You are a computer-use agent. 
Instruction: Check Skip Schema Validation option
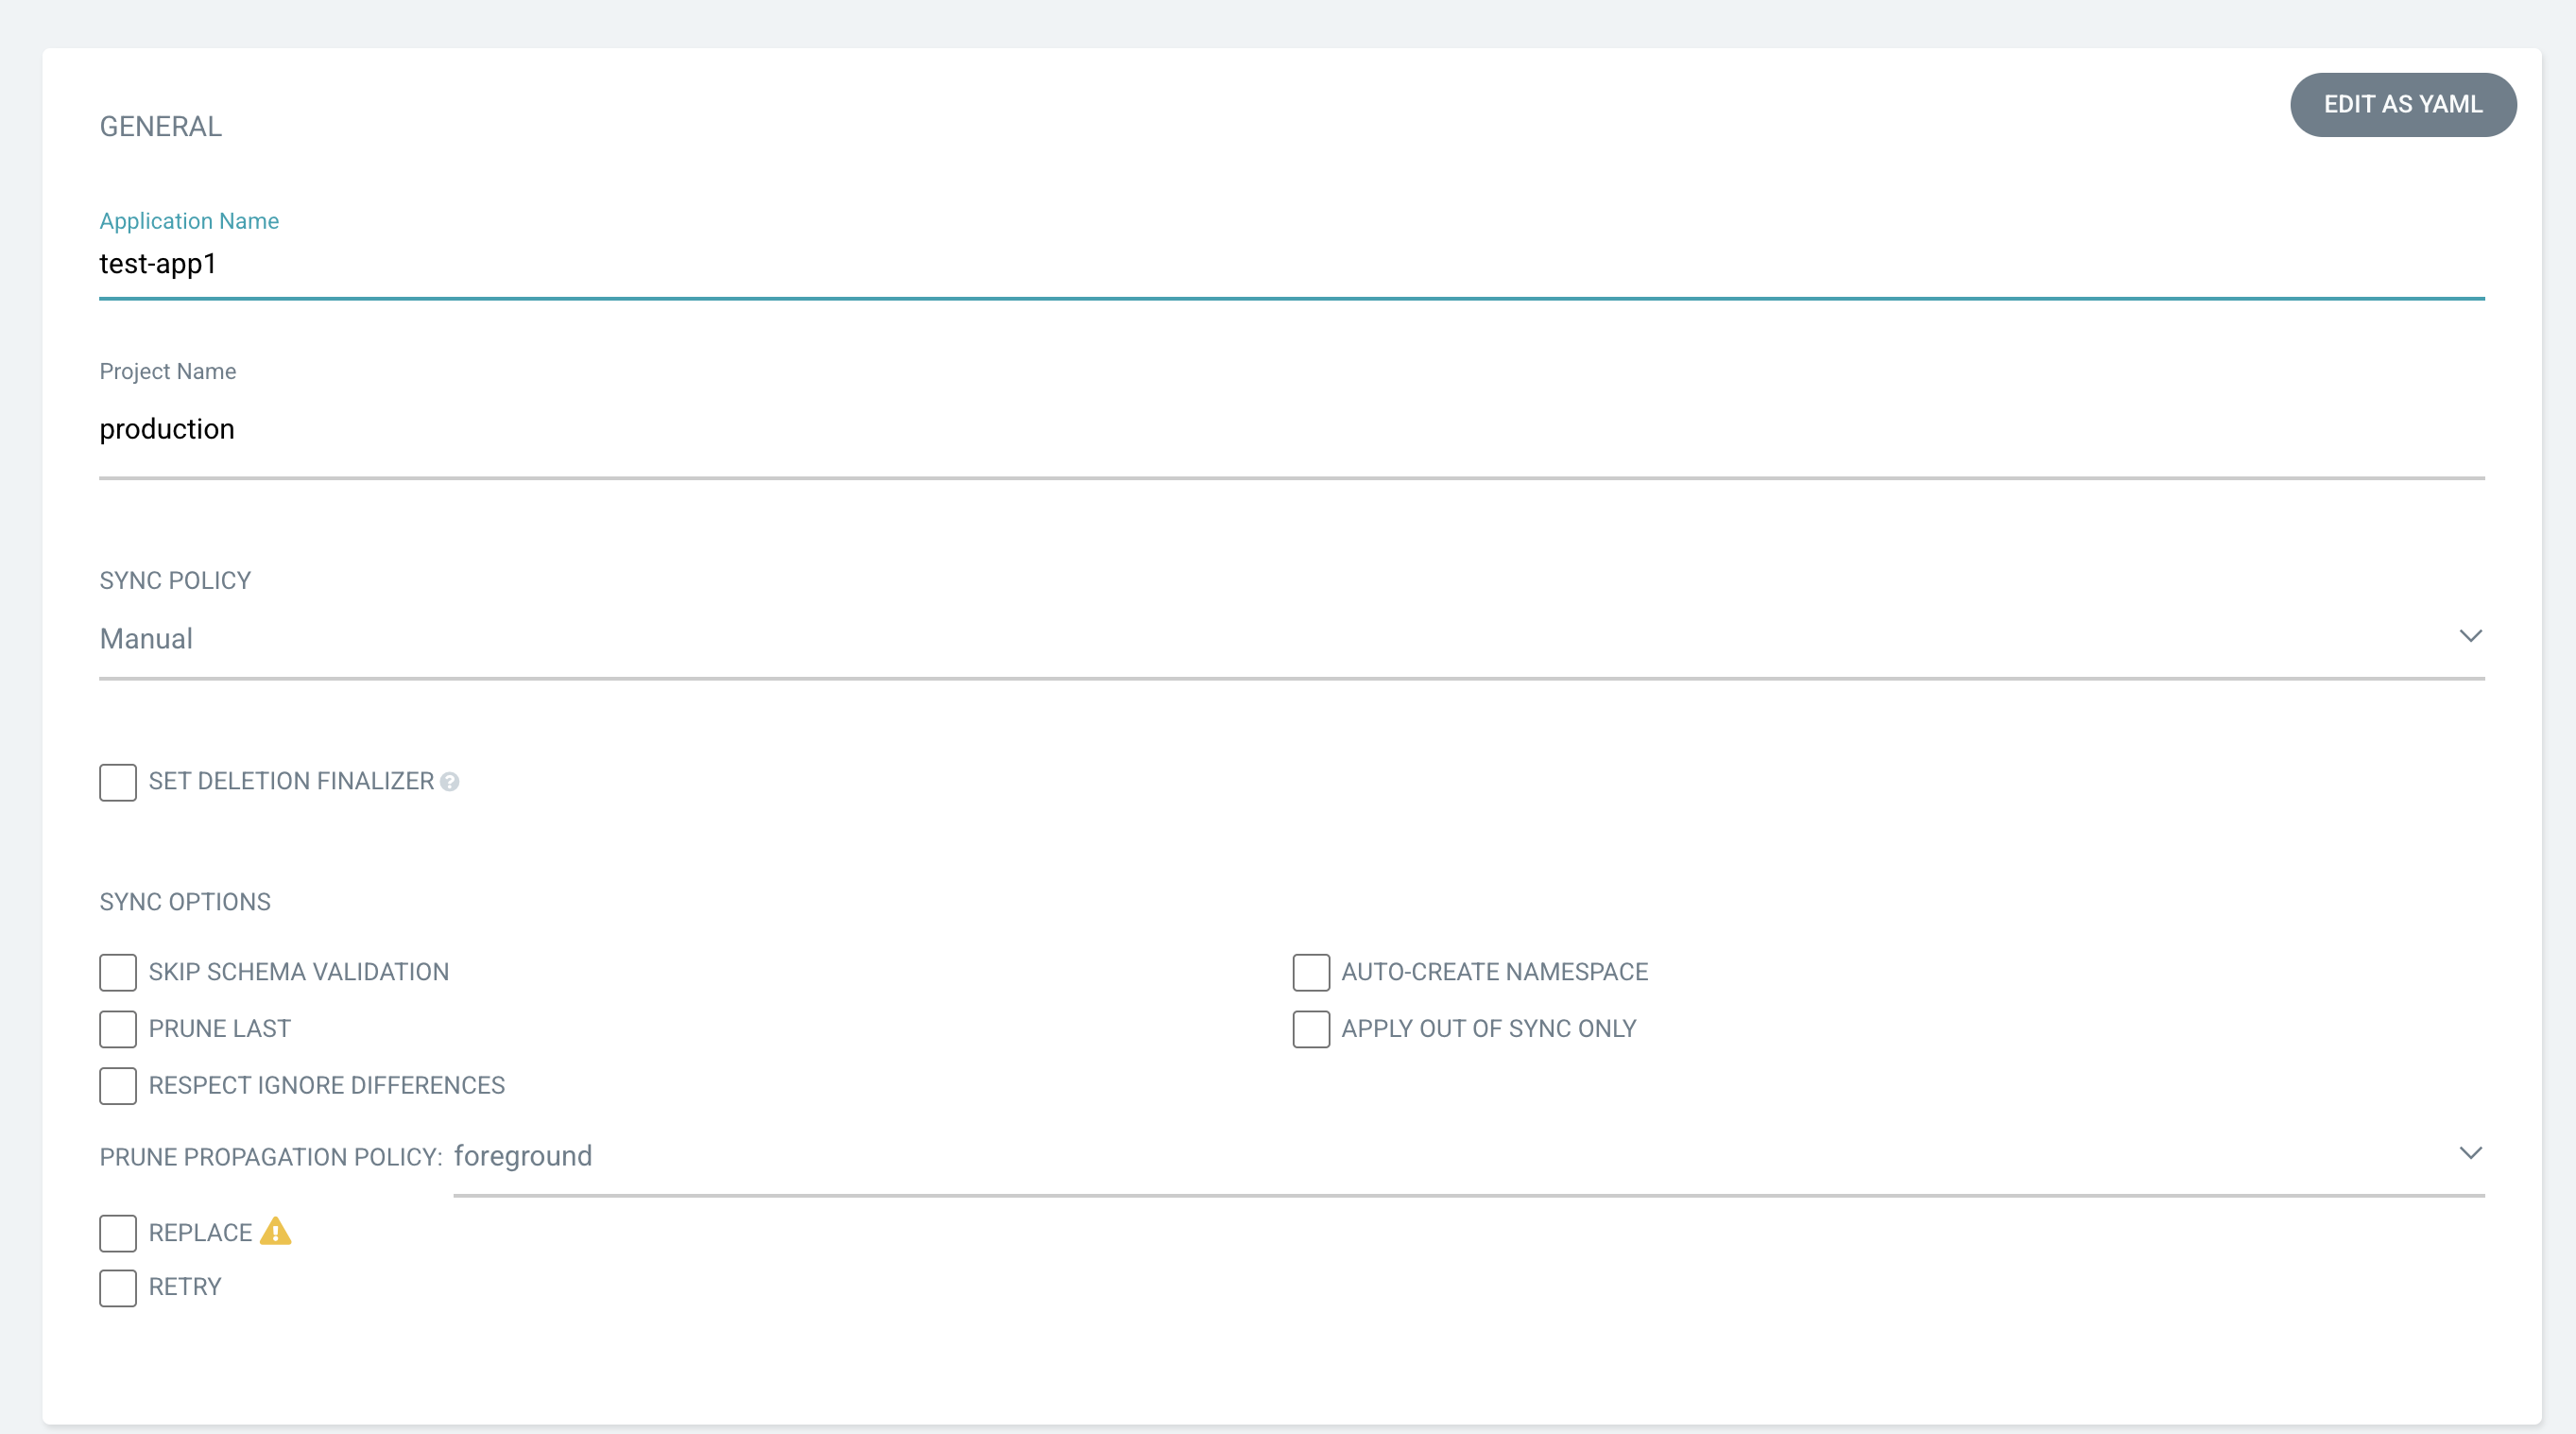[x=118, y=972]
